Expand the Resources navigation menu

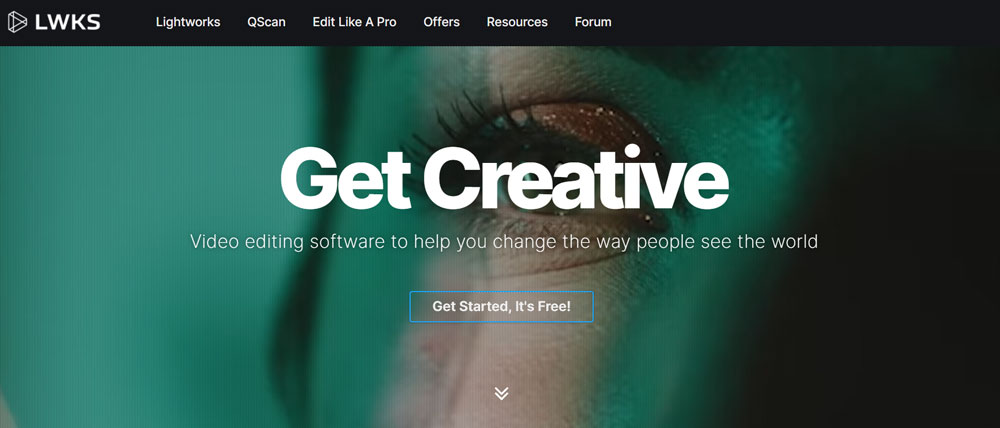(x=517, y=22)
